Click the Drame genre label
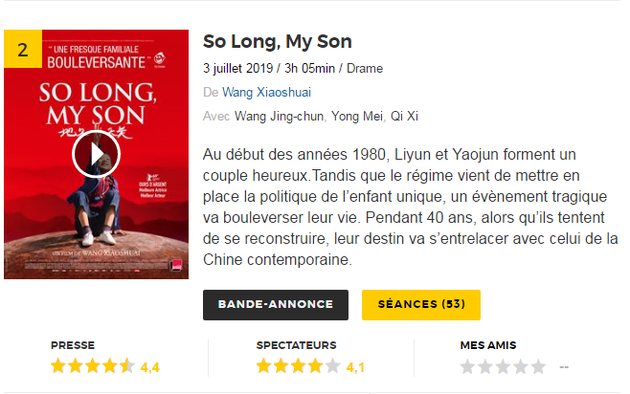 click(365, 68)
